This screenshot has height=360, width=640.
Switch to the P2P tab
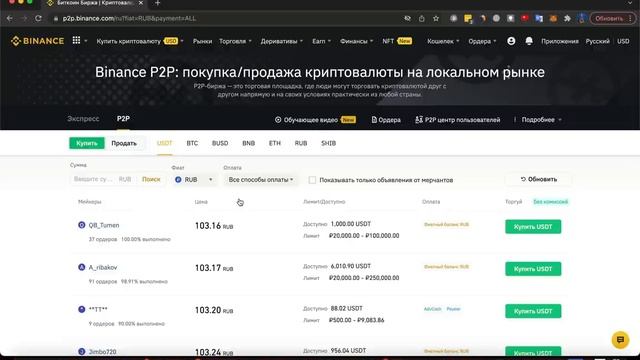click(123, 119)
